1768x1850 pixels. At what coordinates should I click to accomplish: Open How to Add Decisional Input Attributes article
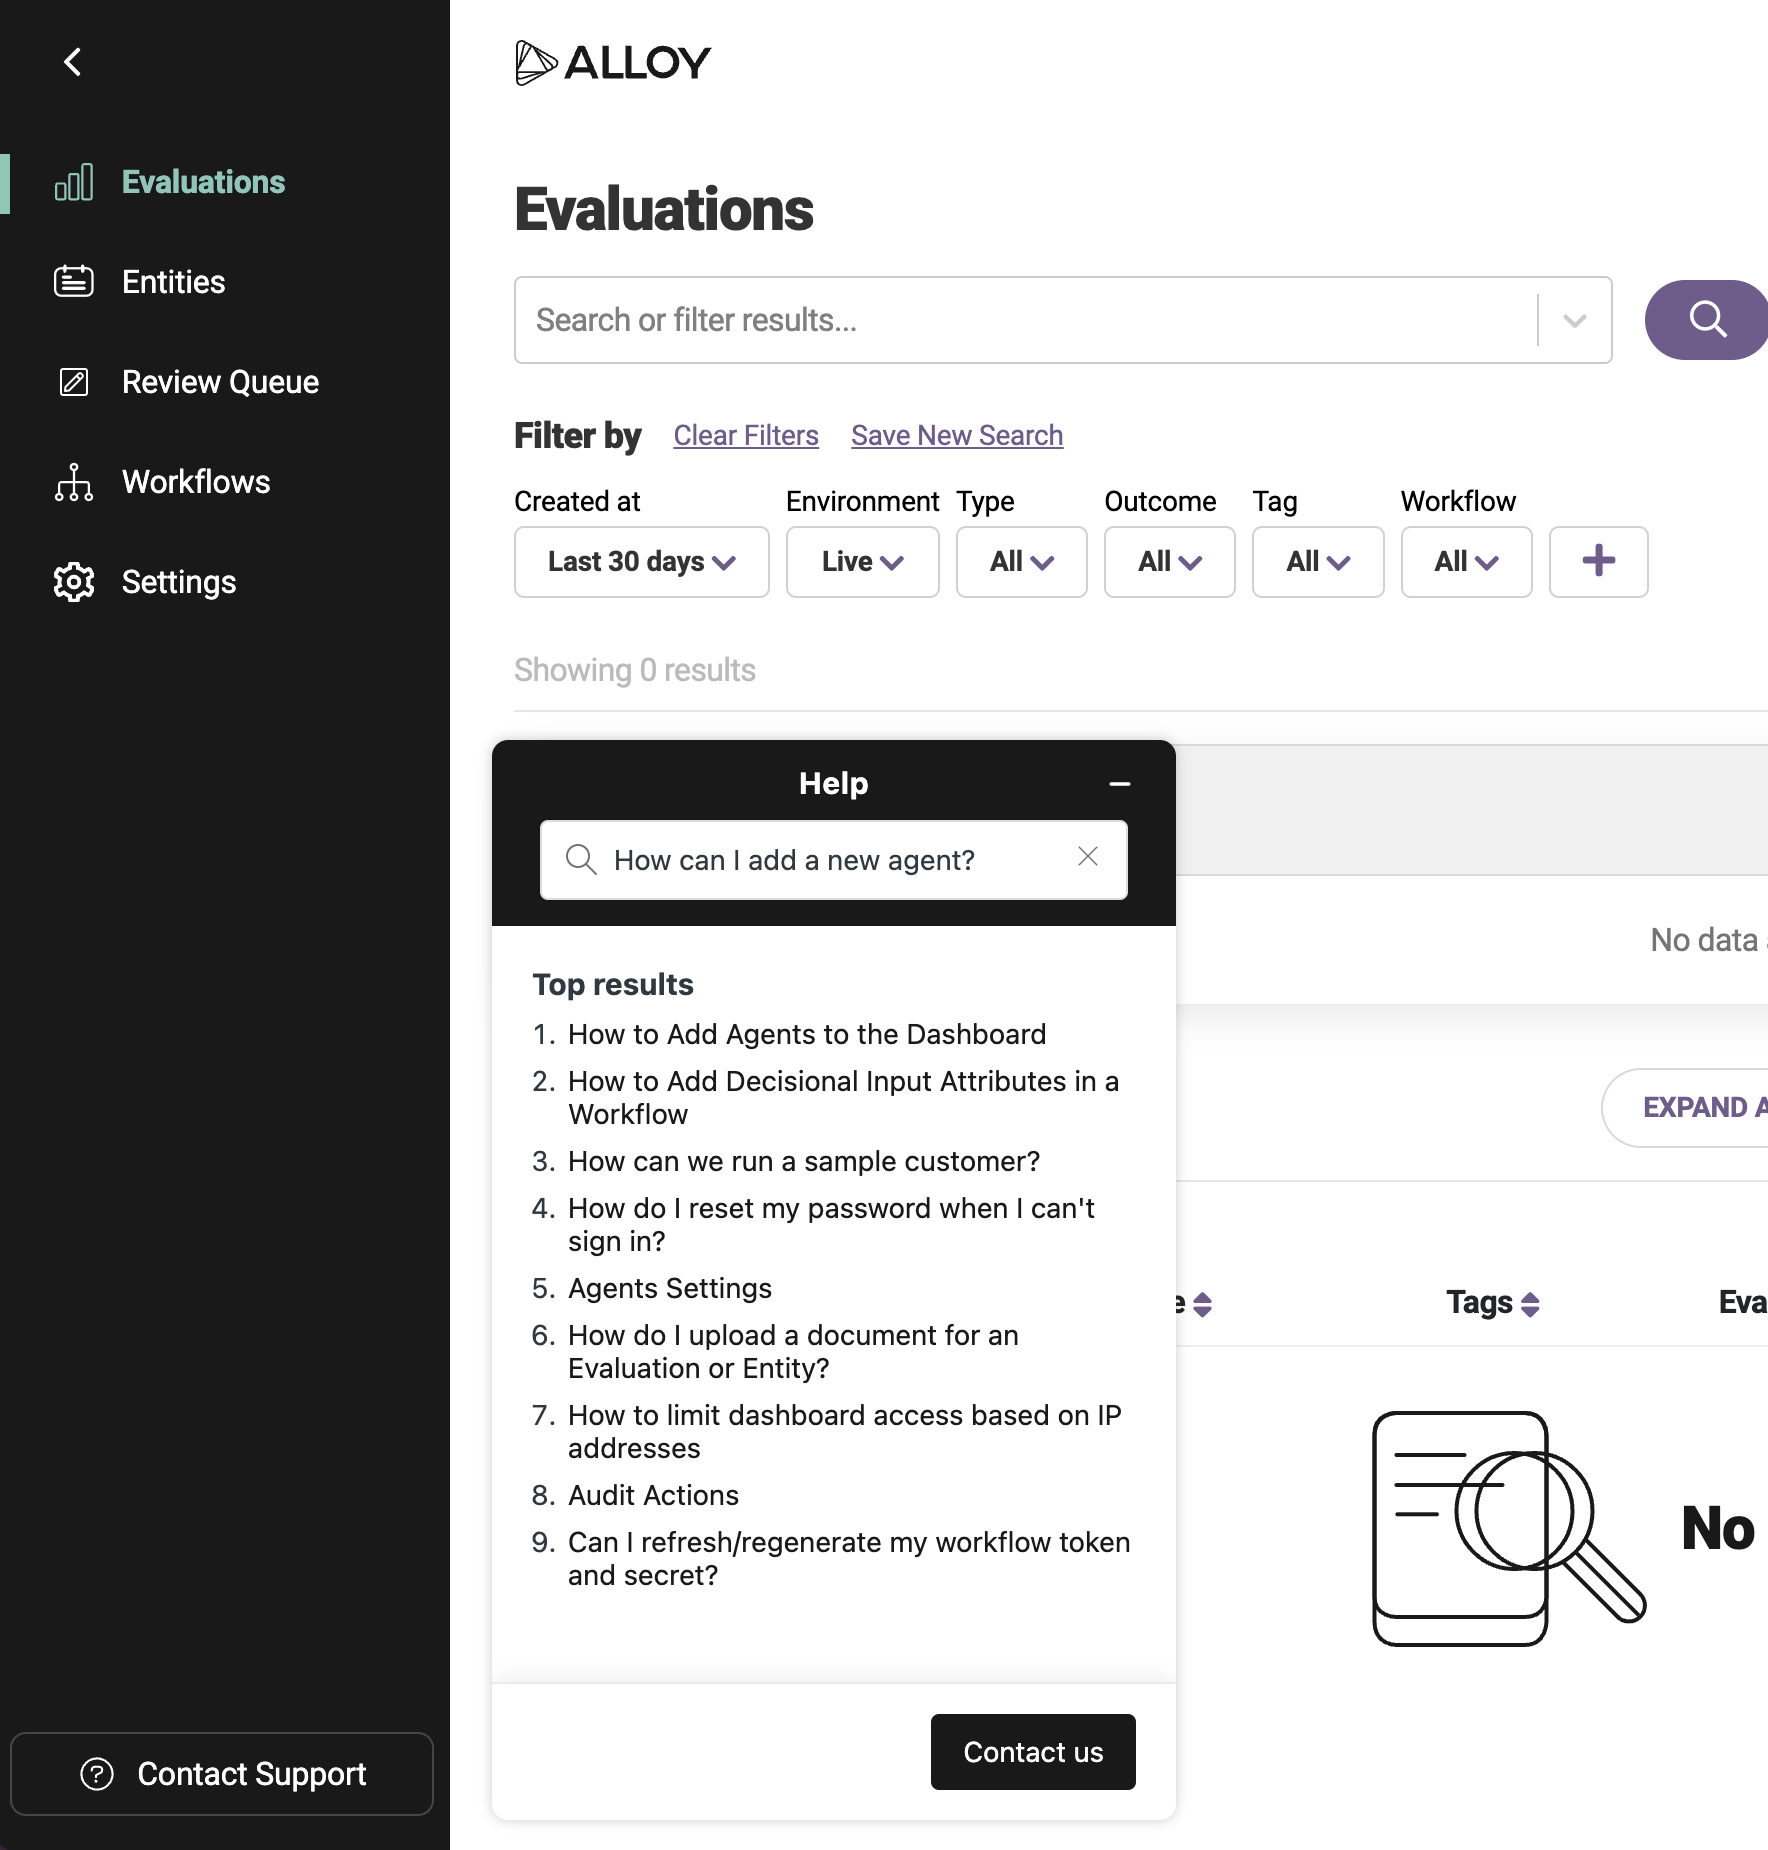tap(843, 1097)
